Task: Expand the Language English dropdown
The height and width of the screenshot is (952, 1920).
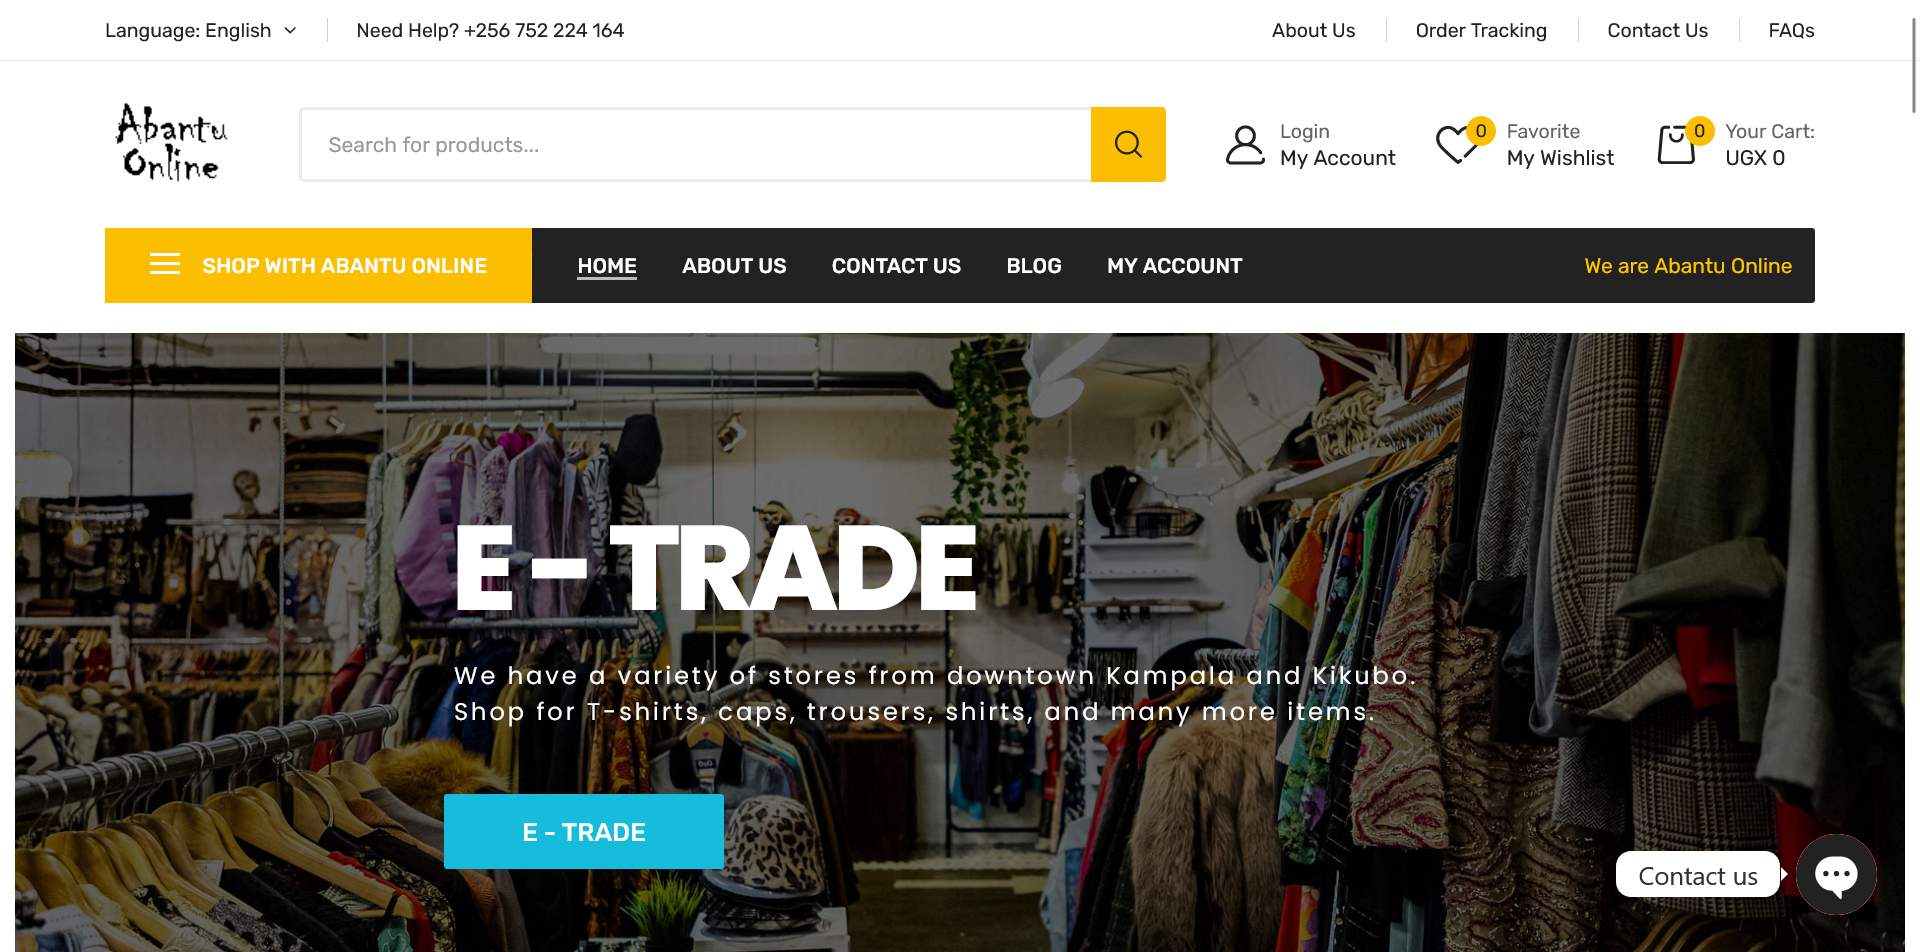Action: tap(201, 30)
